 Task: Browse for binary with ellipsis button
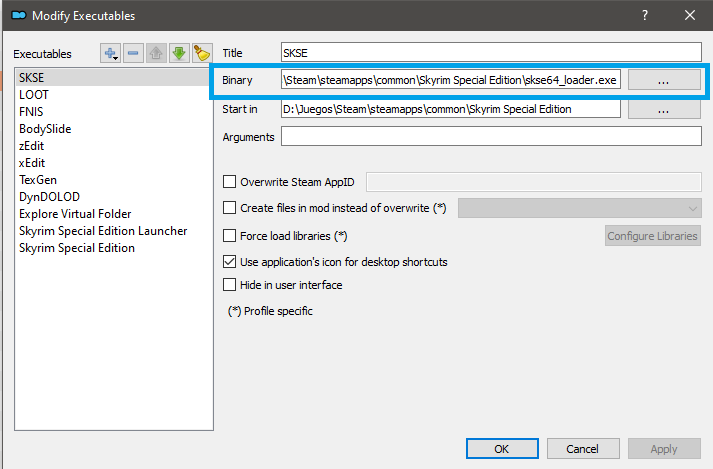tap(664, 80)
